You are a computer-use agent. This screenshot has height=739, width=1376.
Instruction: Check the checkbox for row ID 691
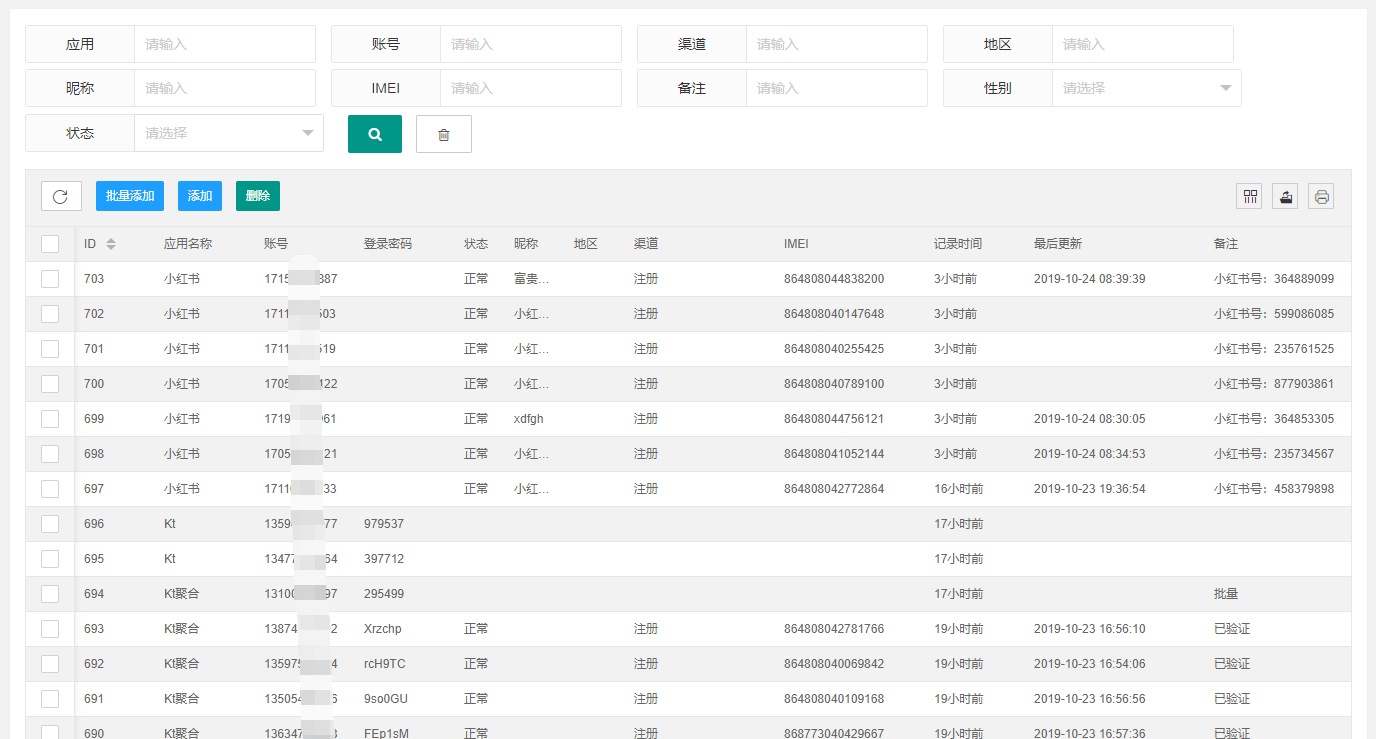click(x=50, y=699)
